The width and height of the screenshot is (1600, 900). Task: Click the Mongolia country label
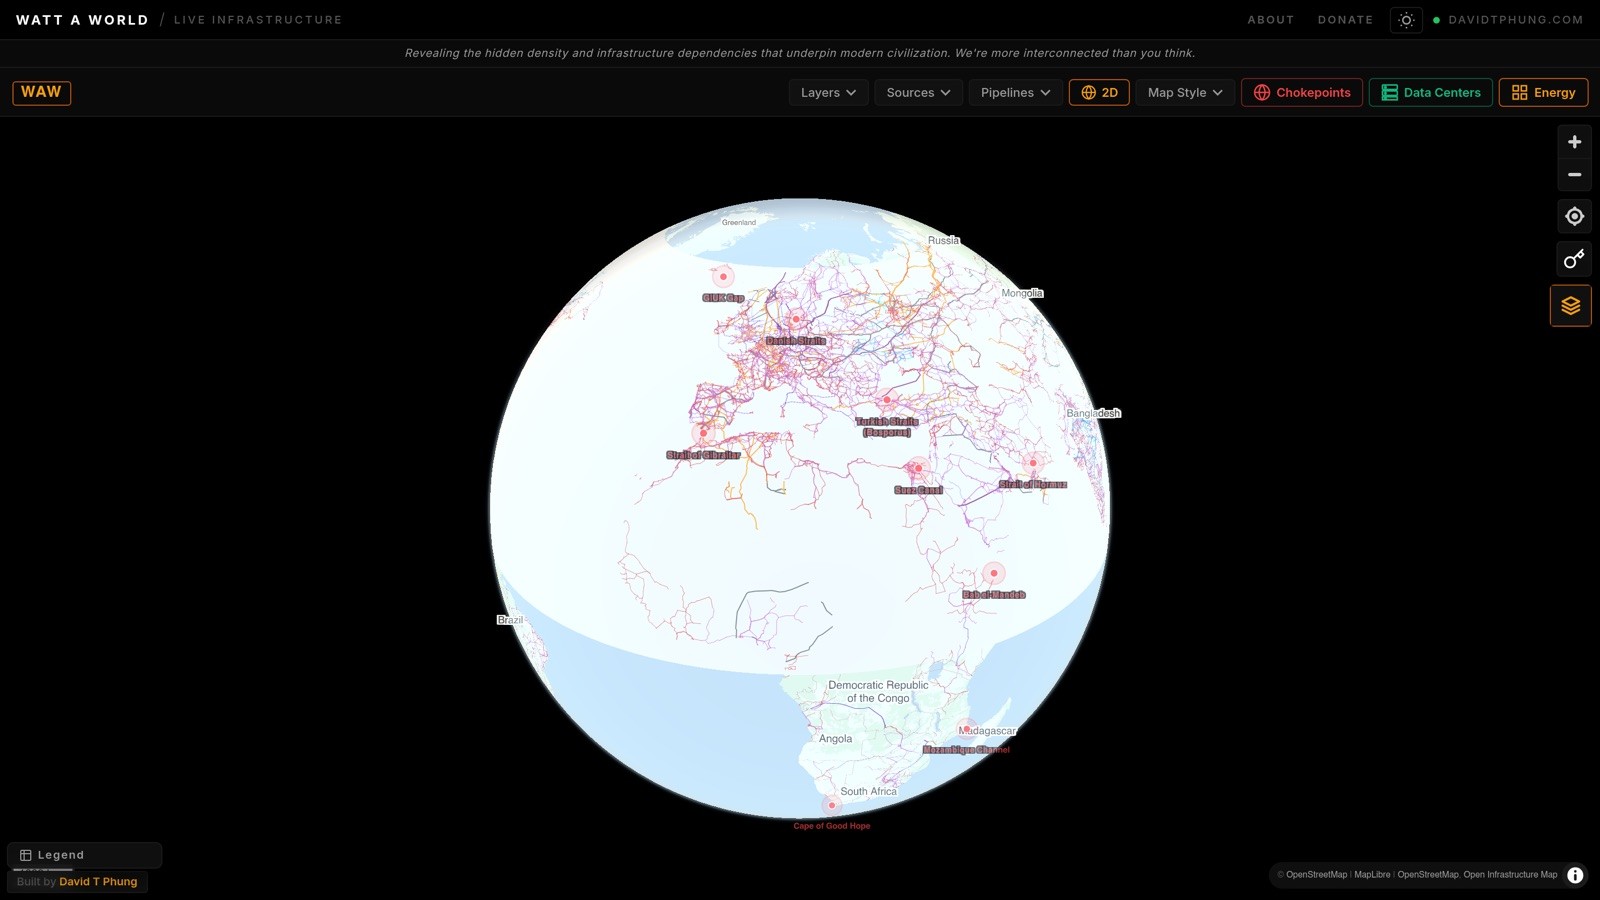click(1022, 293)
